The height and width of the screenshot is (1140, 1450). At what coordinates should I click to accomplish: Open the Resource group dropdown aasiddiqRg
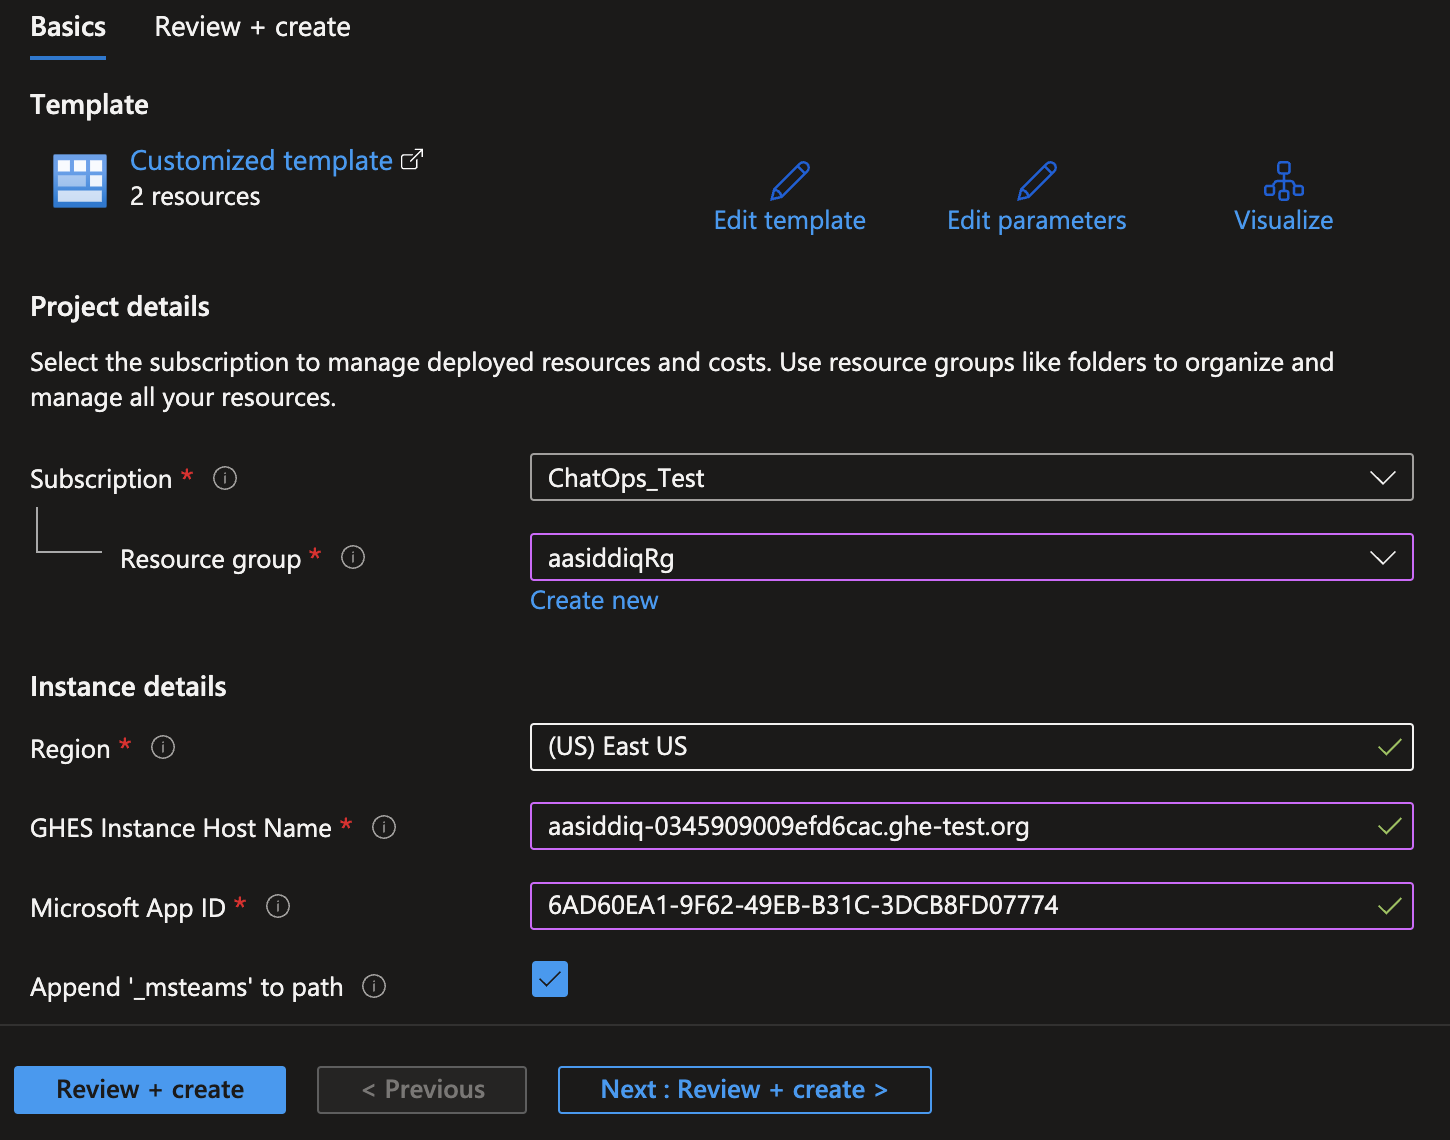click(971, 557)
